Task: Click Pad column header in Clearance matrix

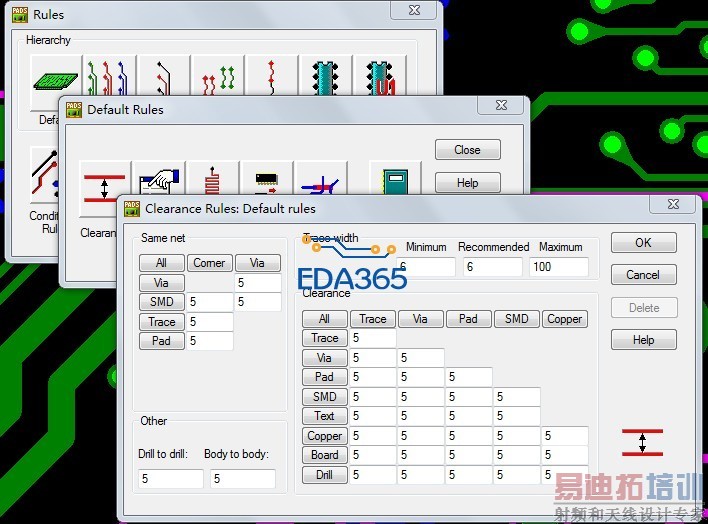Action: [x=469, y=319]
